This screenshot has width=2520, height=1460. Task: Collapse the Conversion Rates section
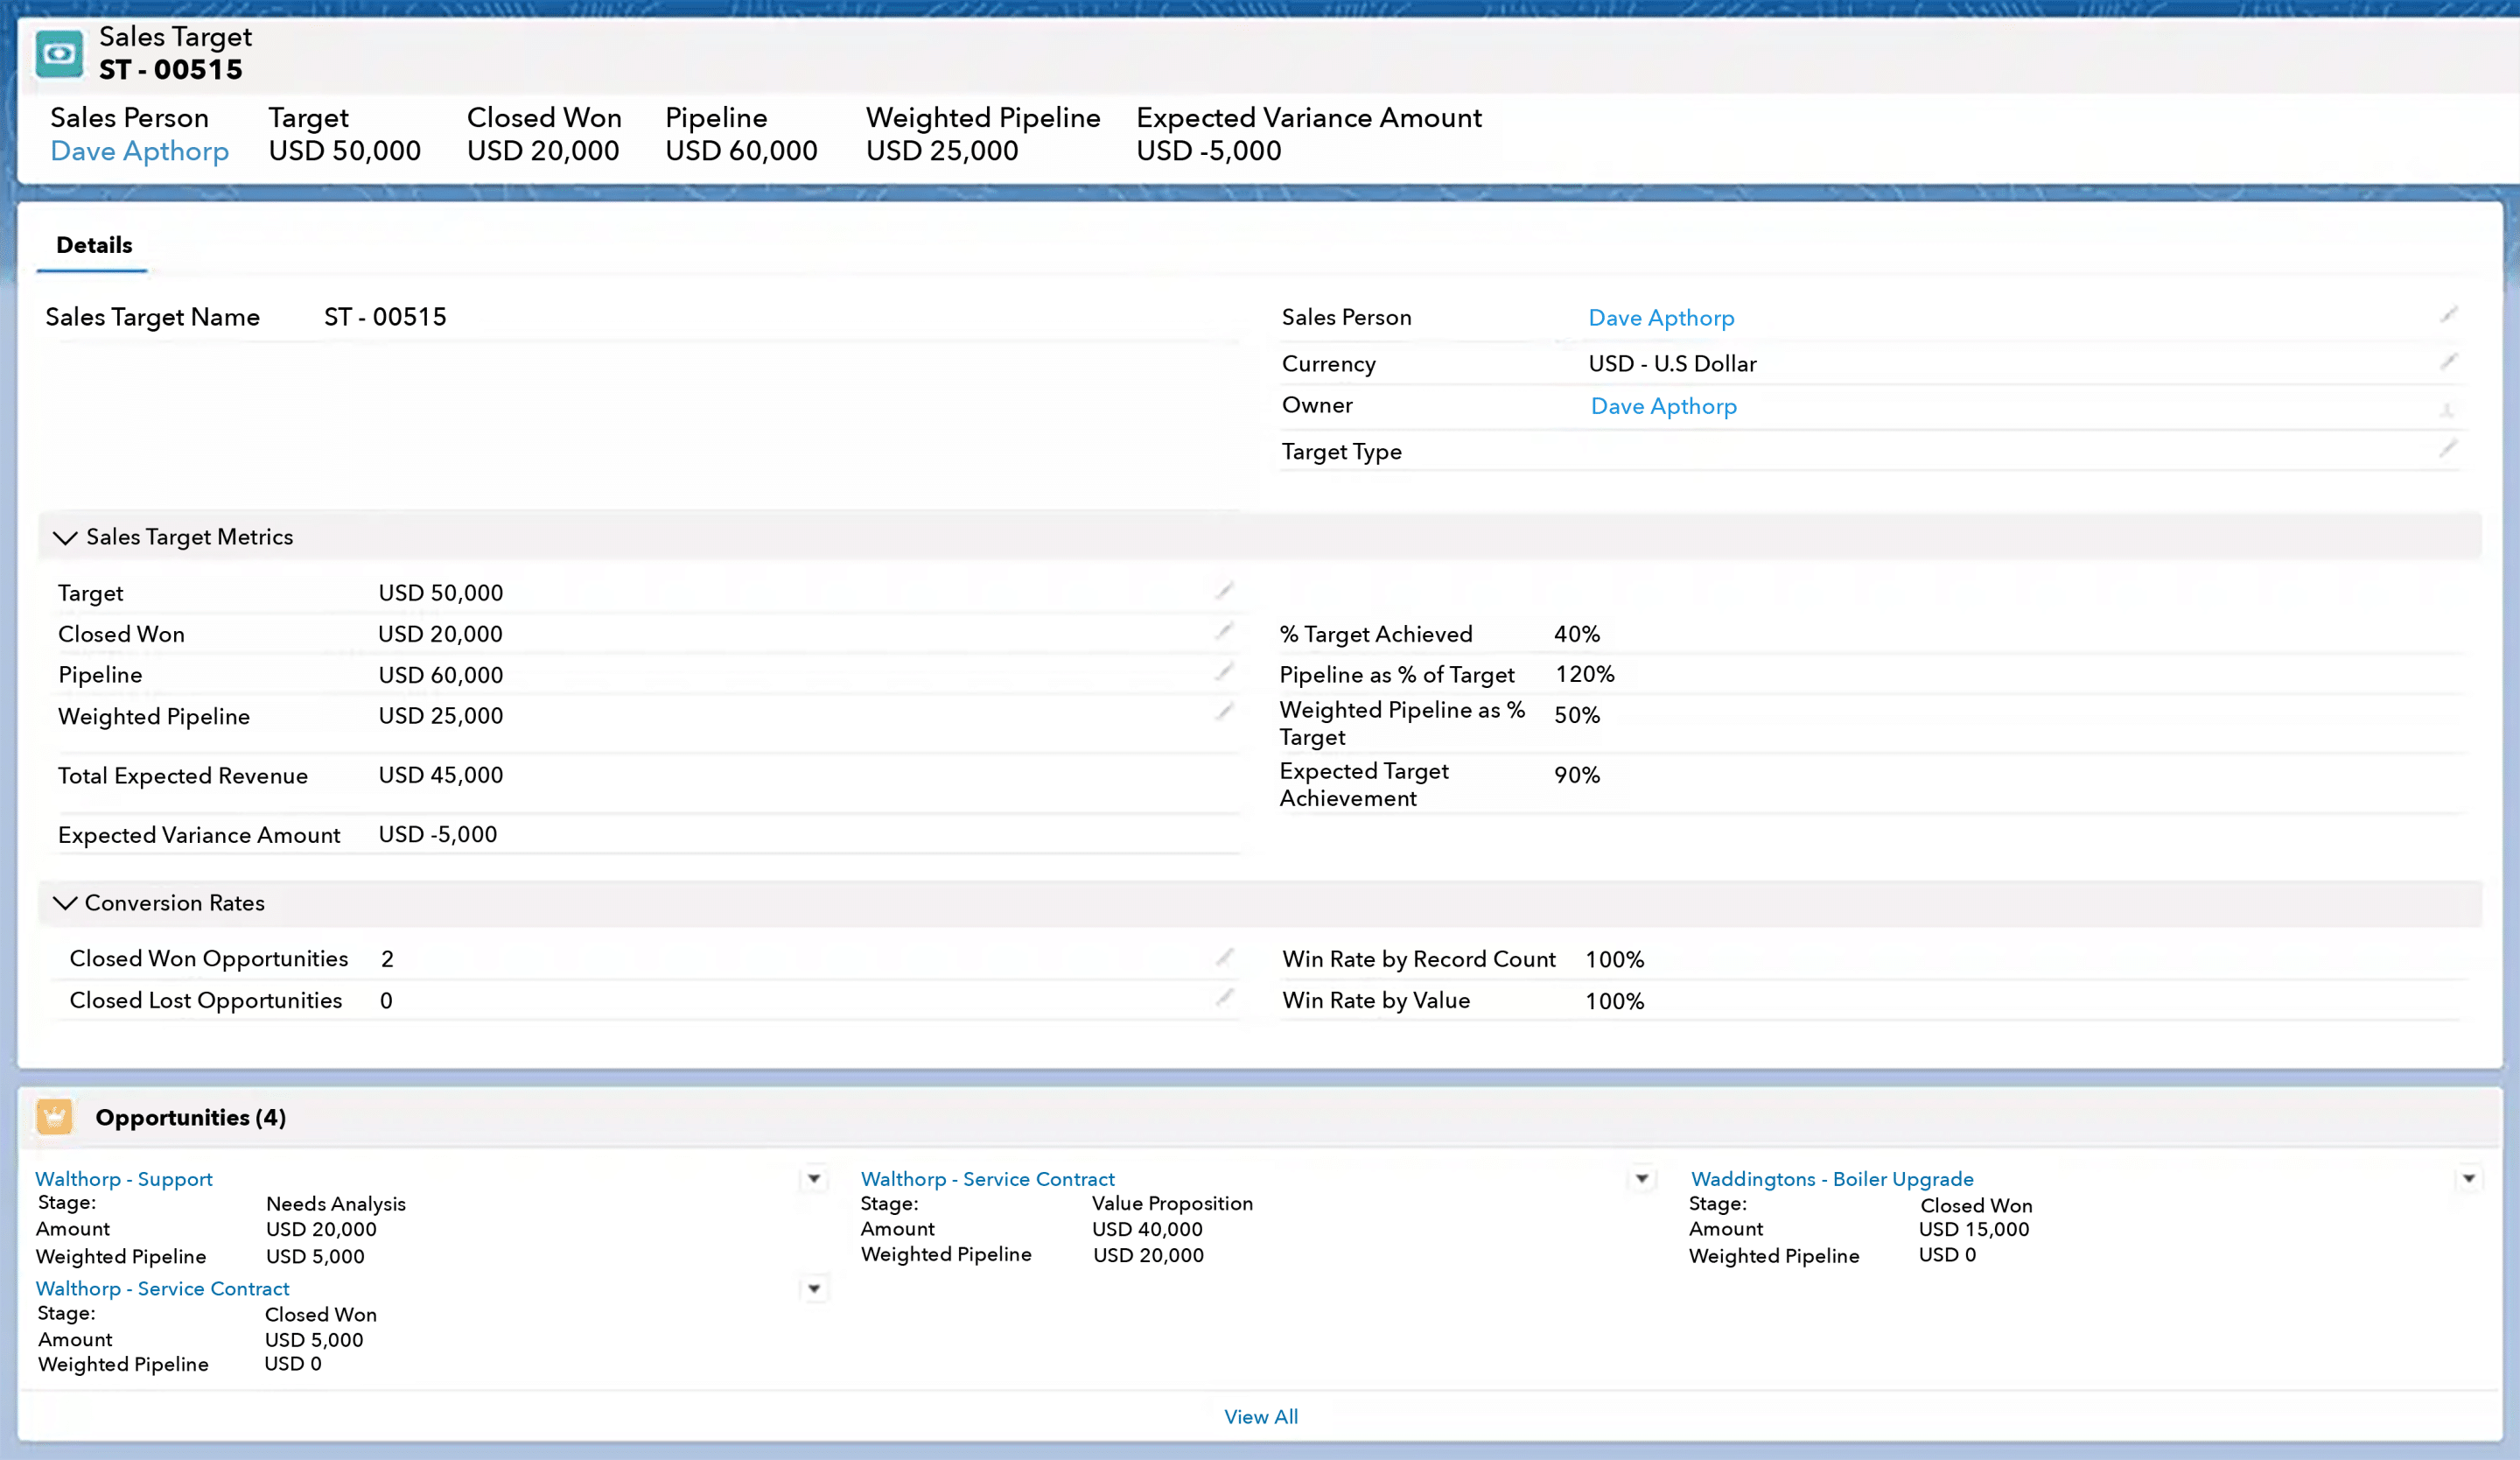65,903
